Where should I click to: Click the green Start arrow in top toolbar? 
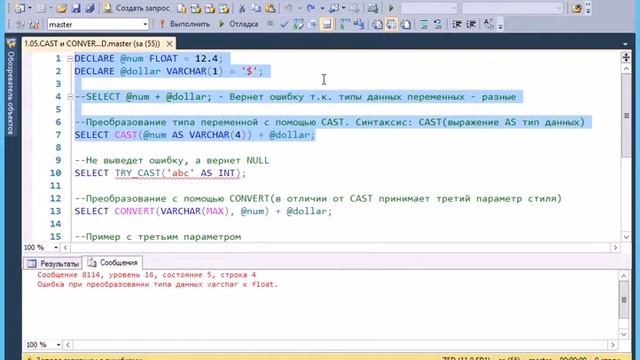391,8
